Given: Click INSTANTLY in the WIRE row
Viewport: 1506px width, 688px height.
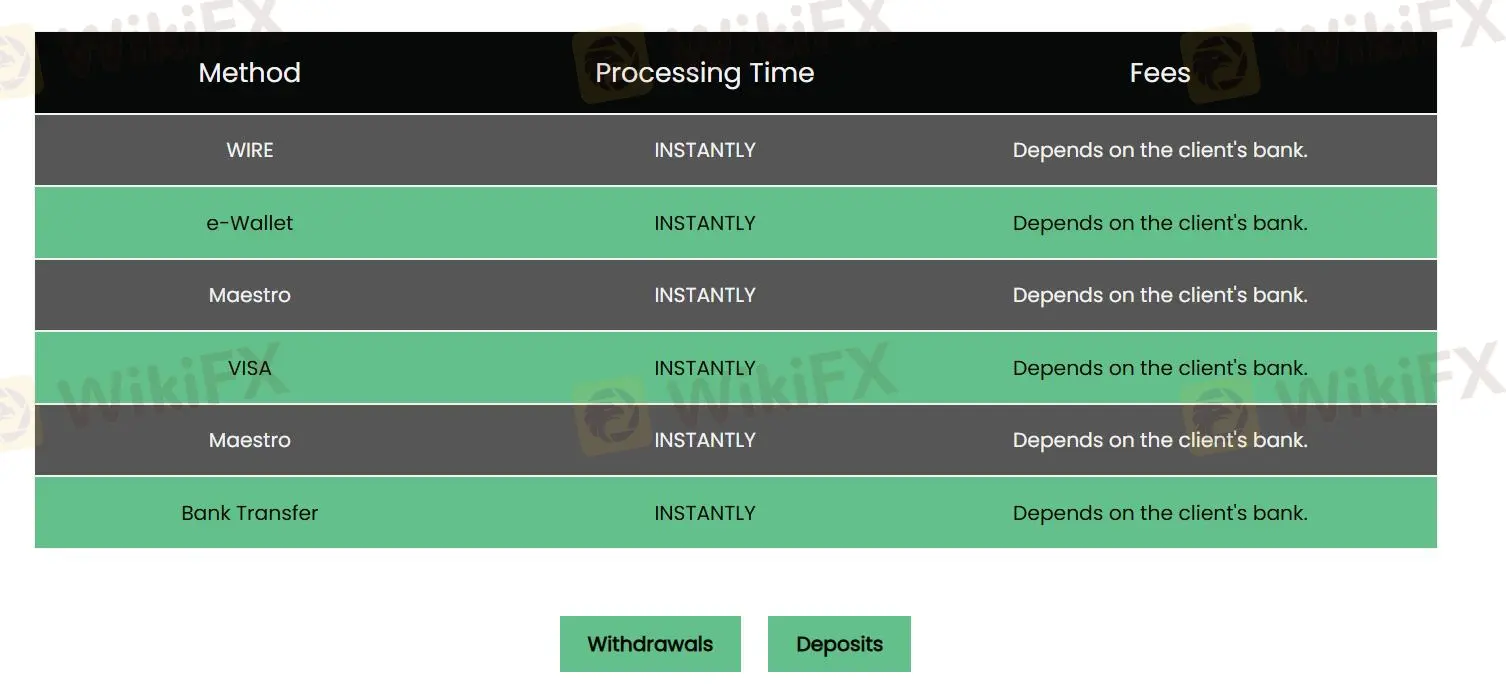Looking at the screenshot, I should point(704,150).
